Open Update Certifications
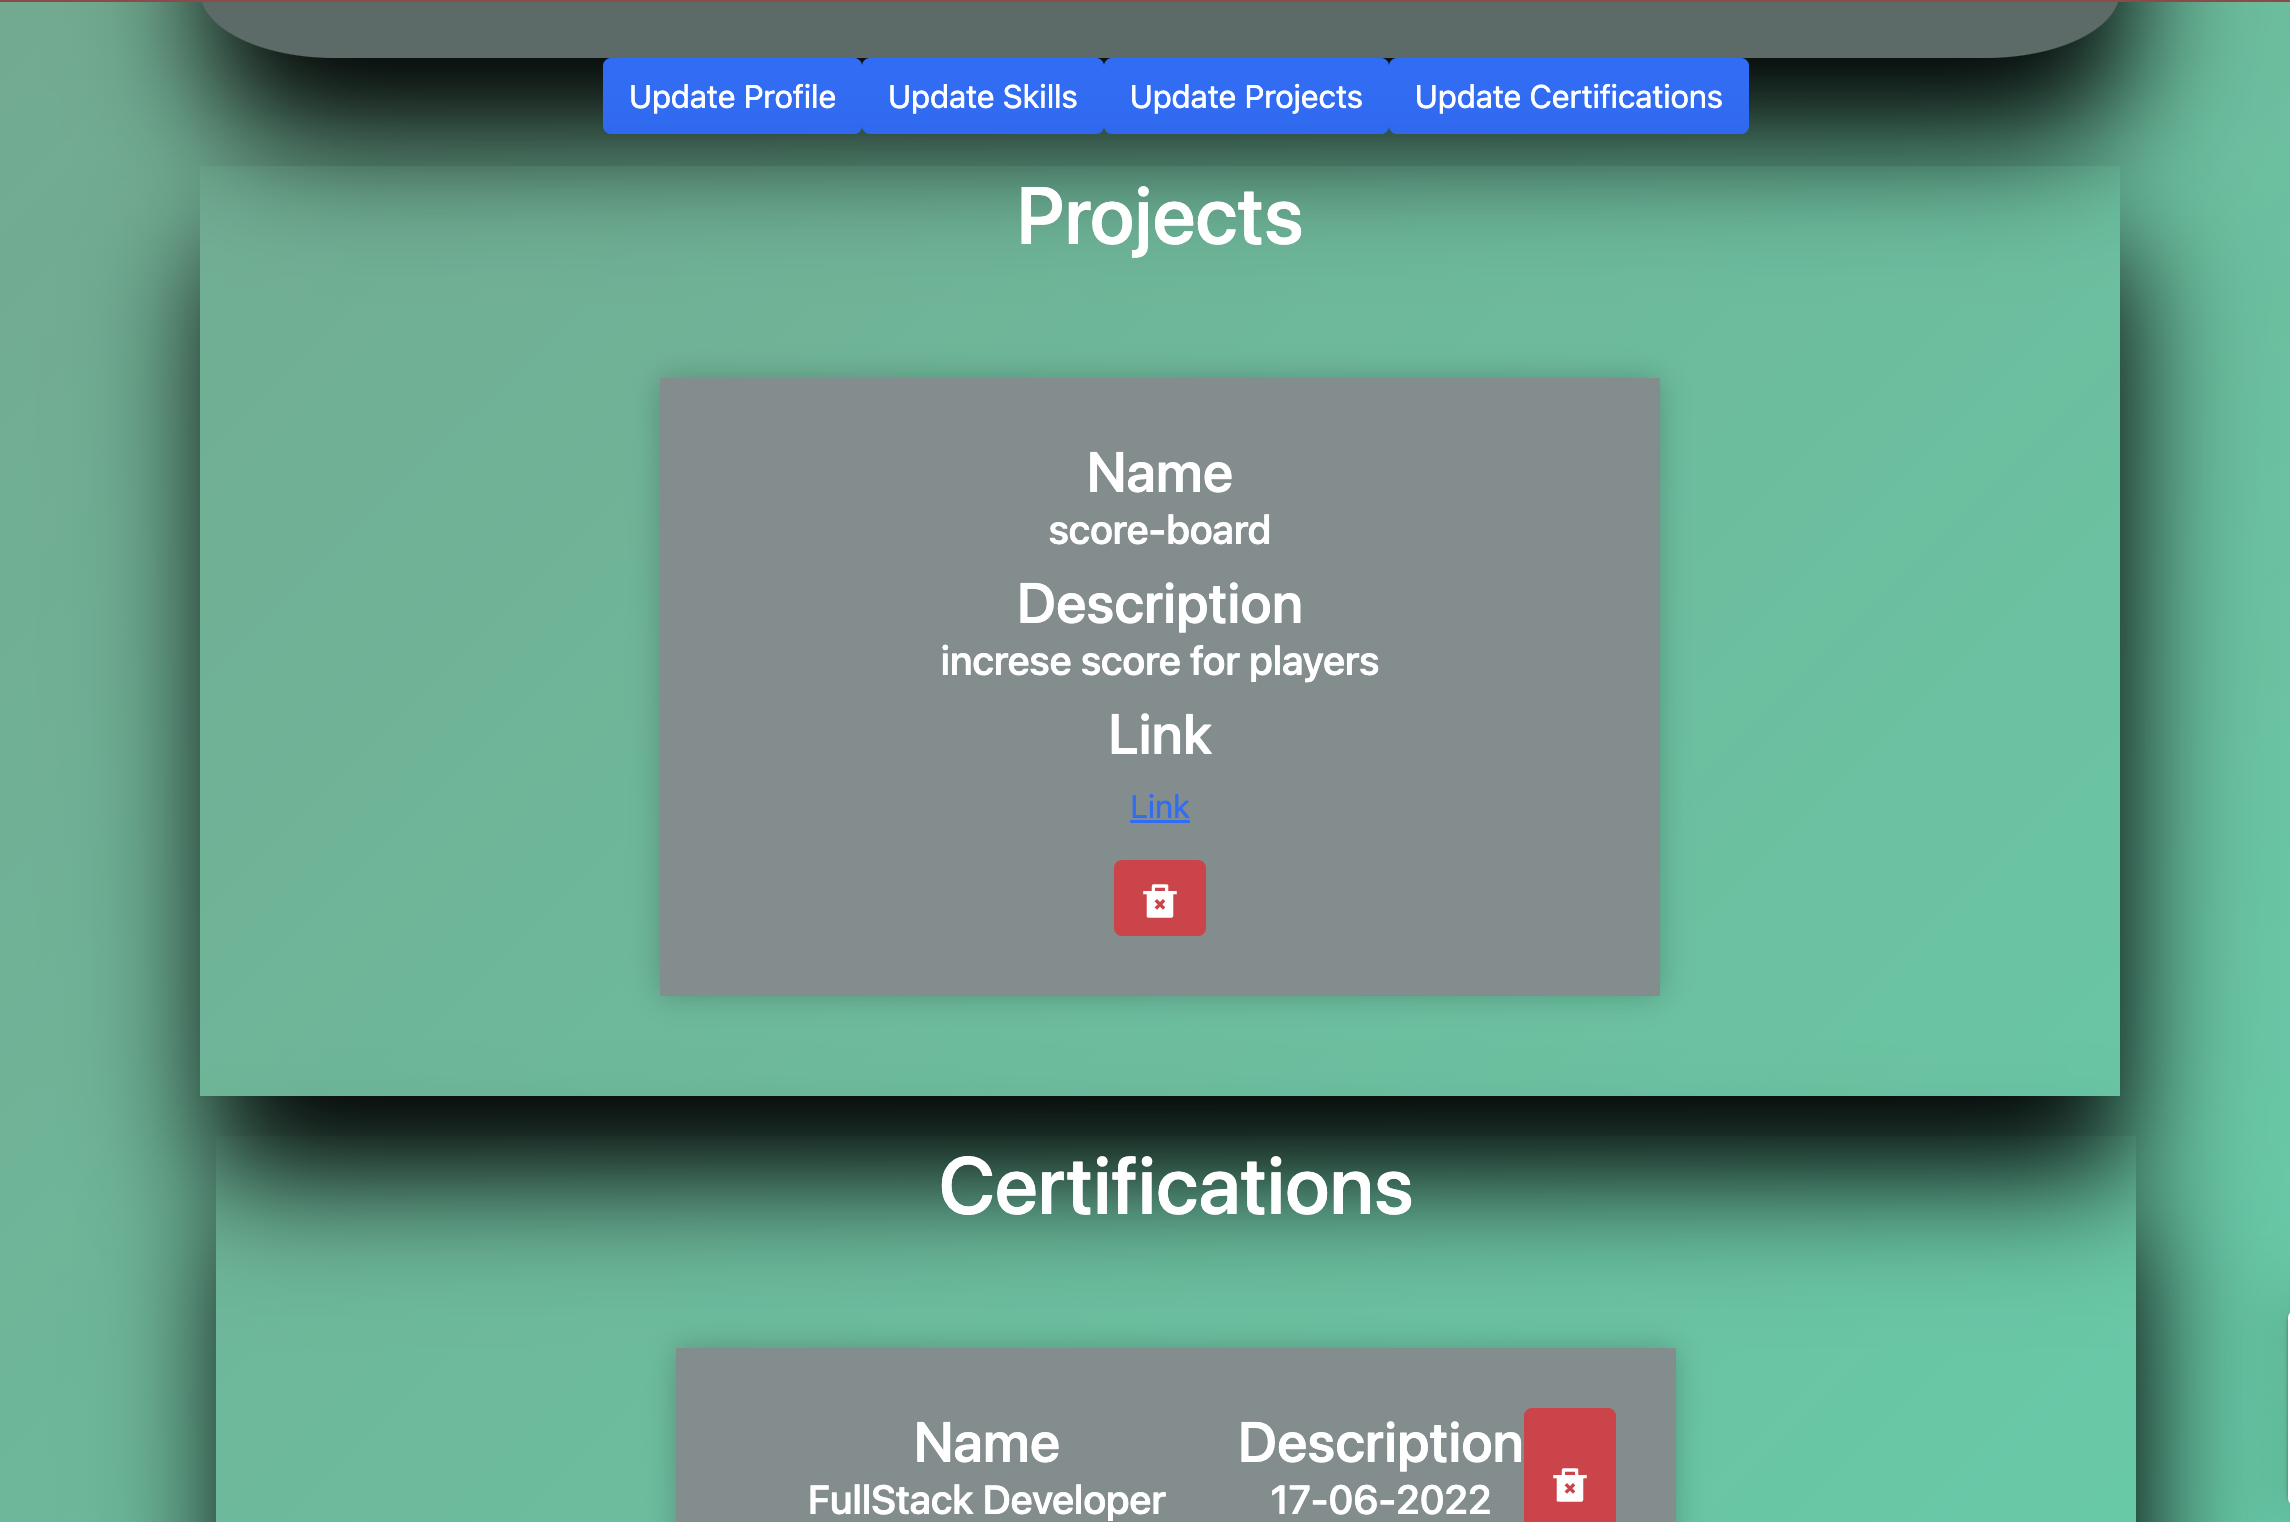 1568,96
